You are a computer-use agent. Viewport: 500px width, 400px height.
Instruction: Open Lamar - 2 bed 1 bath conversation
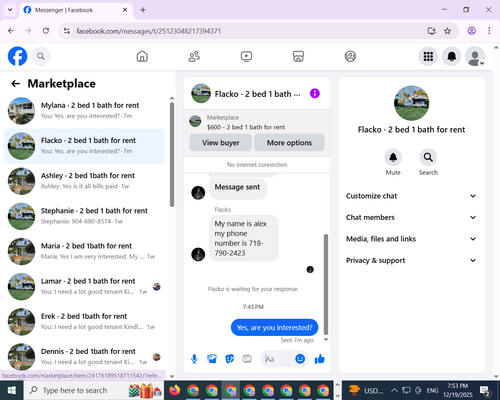[84, 287]
